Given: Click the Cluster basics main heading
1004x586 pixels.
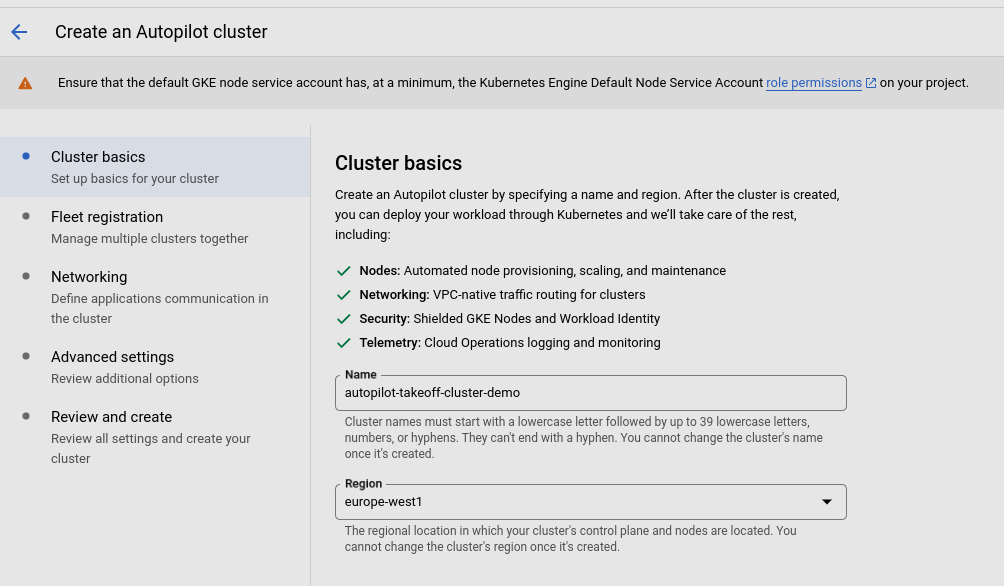Looking at the screenshot, I should coord(398,163).
